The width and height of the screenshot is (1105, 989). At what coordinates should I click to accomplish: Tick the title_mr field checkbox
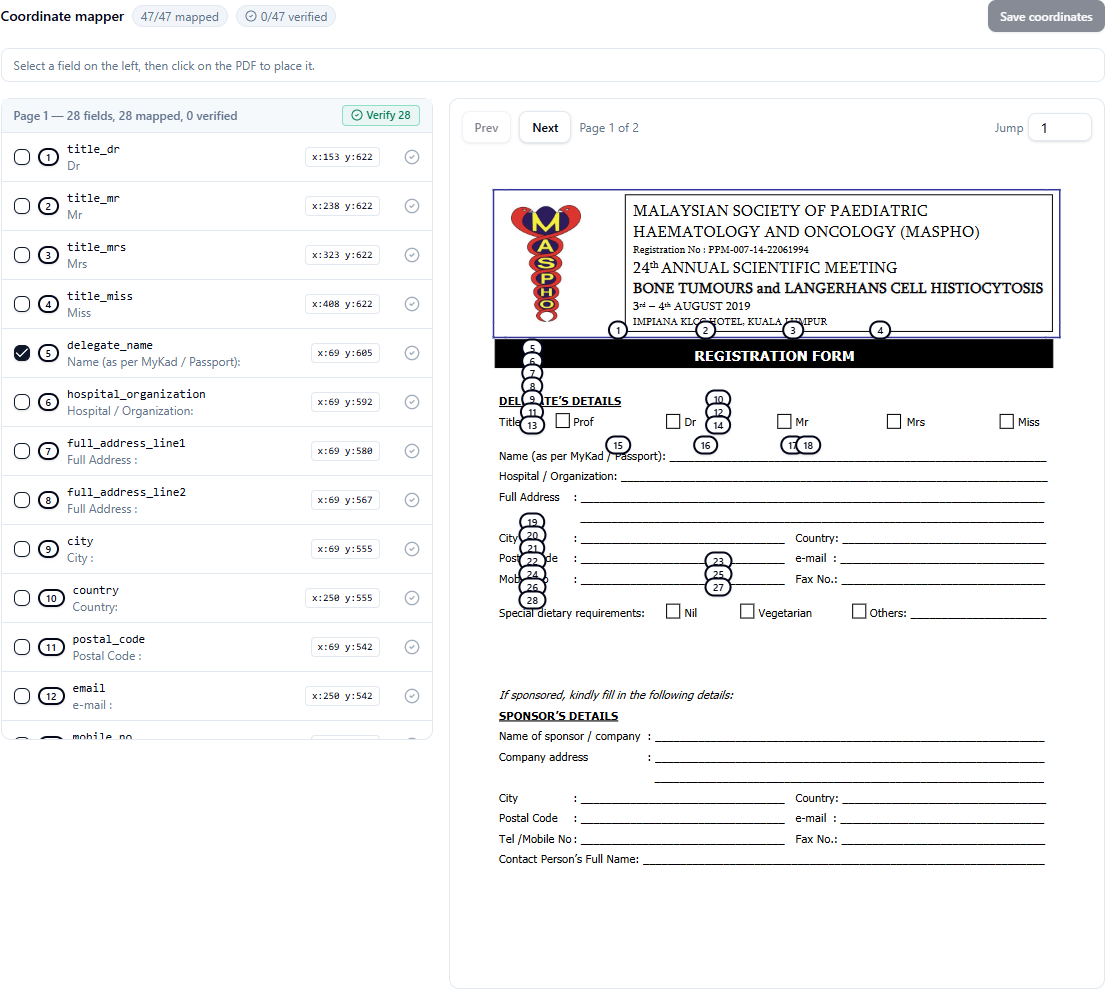(x=22, y=206)
